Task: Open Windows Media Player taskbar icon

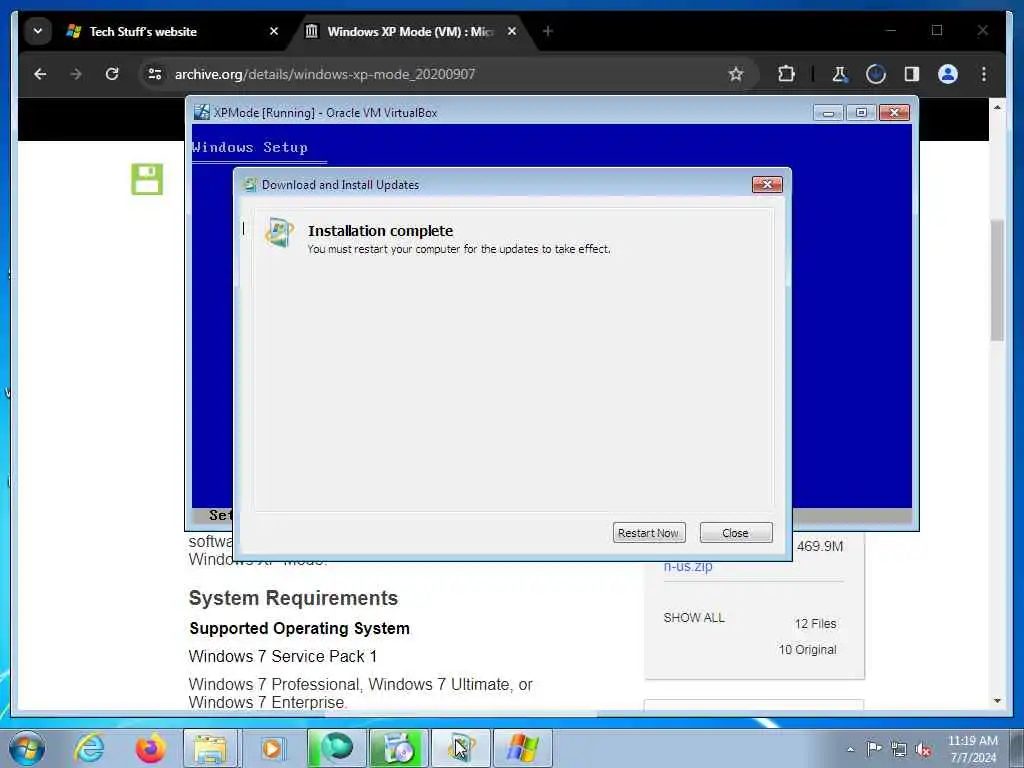Action: click(x=272, y=748)
